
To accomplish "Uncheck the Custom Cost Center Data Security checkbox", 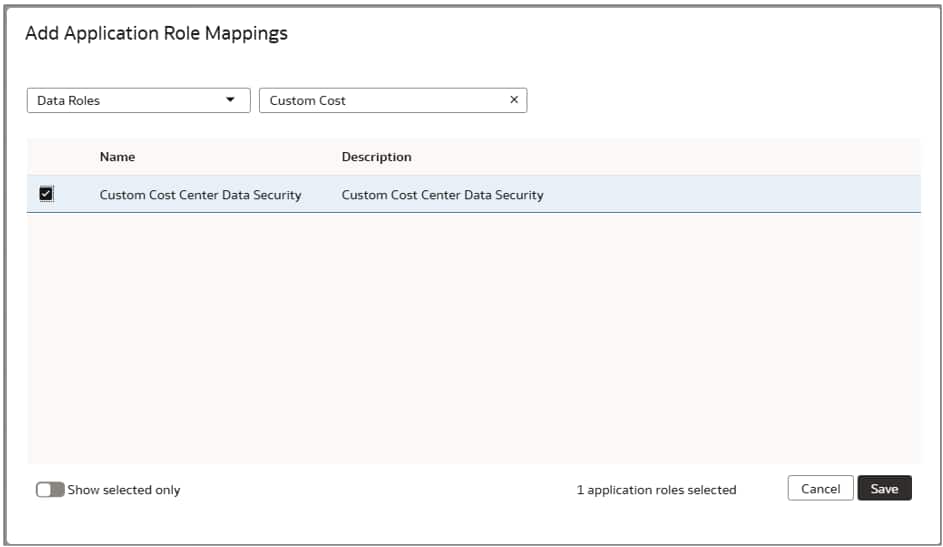I will coord(46,194).
